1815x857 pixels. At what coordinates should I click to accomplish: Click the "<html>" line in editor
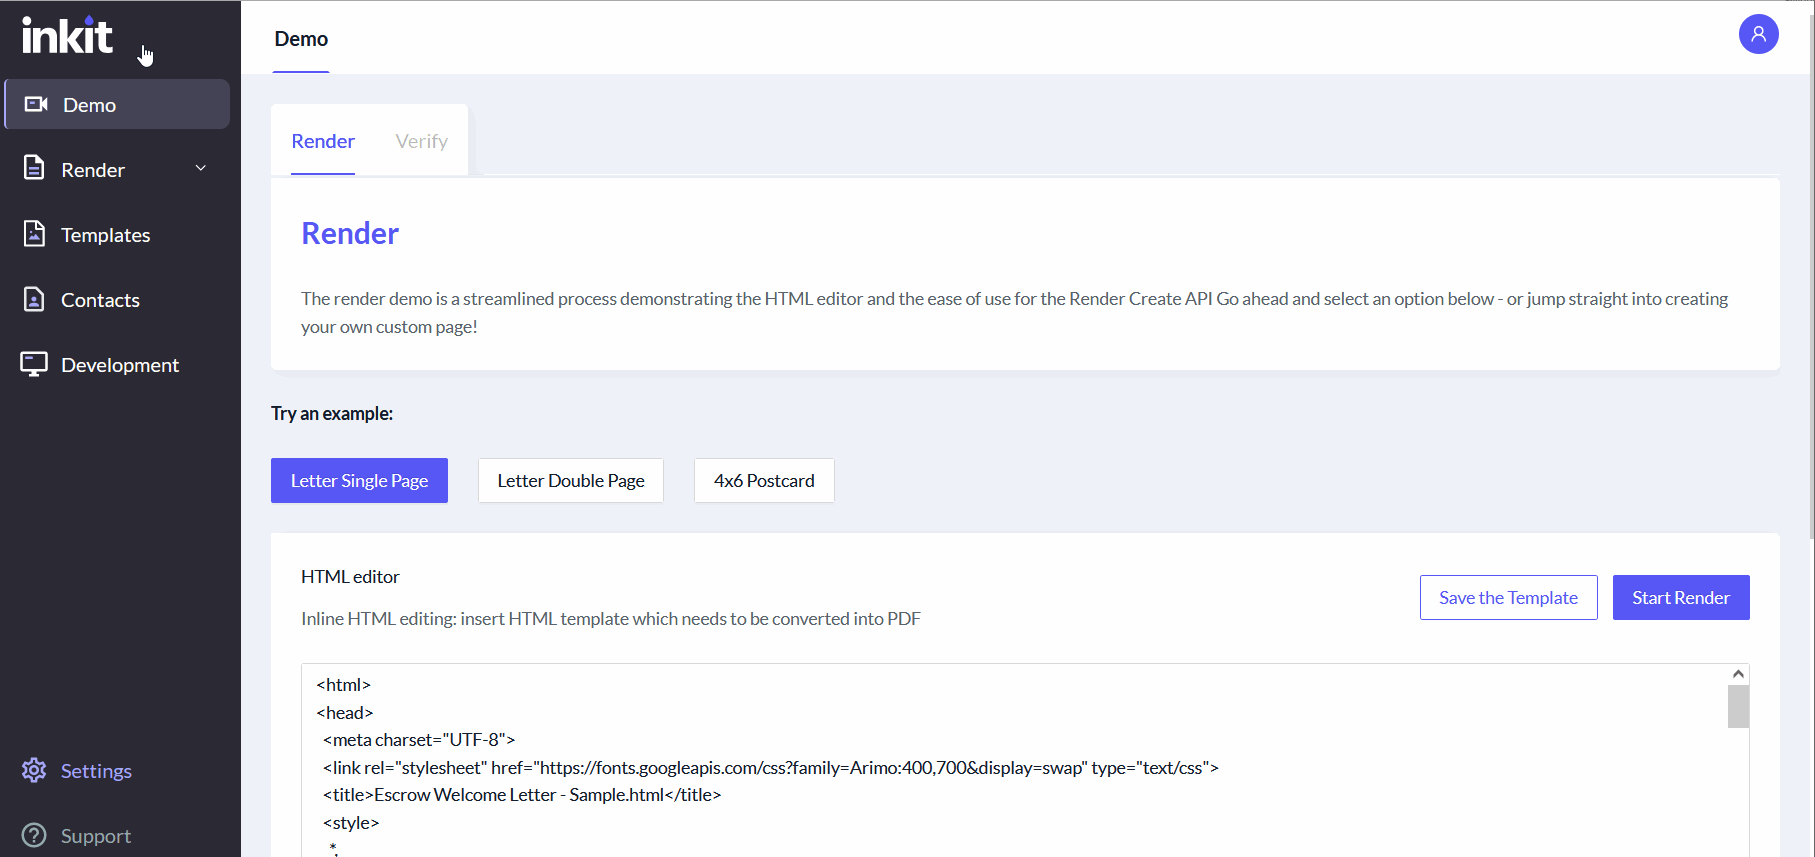click(344, 685)
